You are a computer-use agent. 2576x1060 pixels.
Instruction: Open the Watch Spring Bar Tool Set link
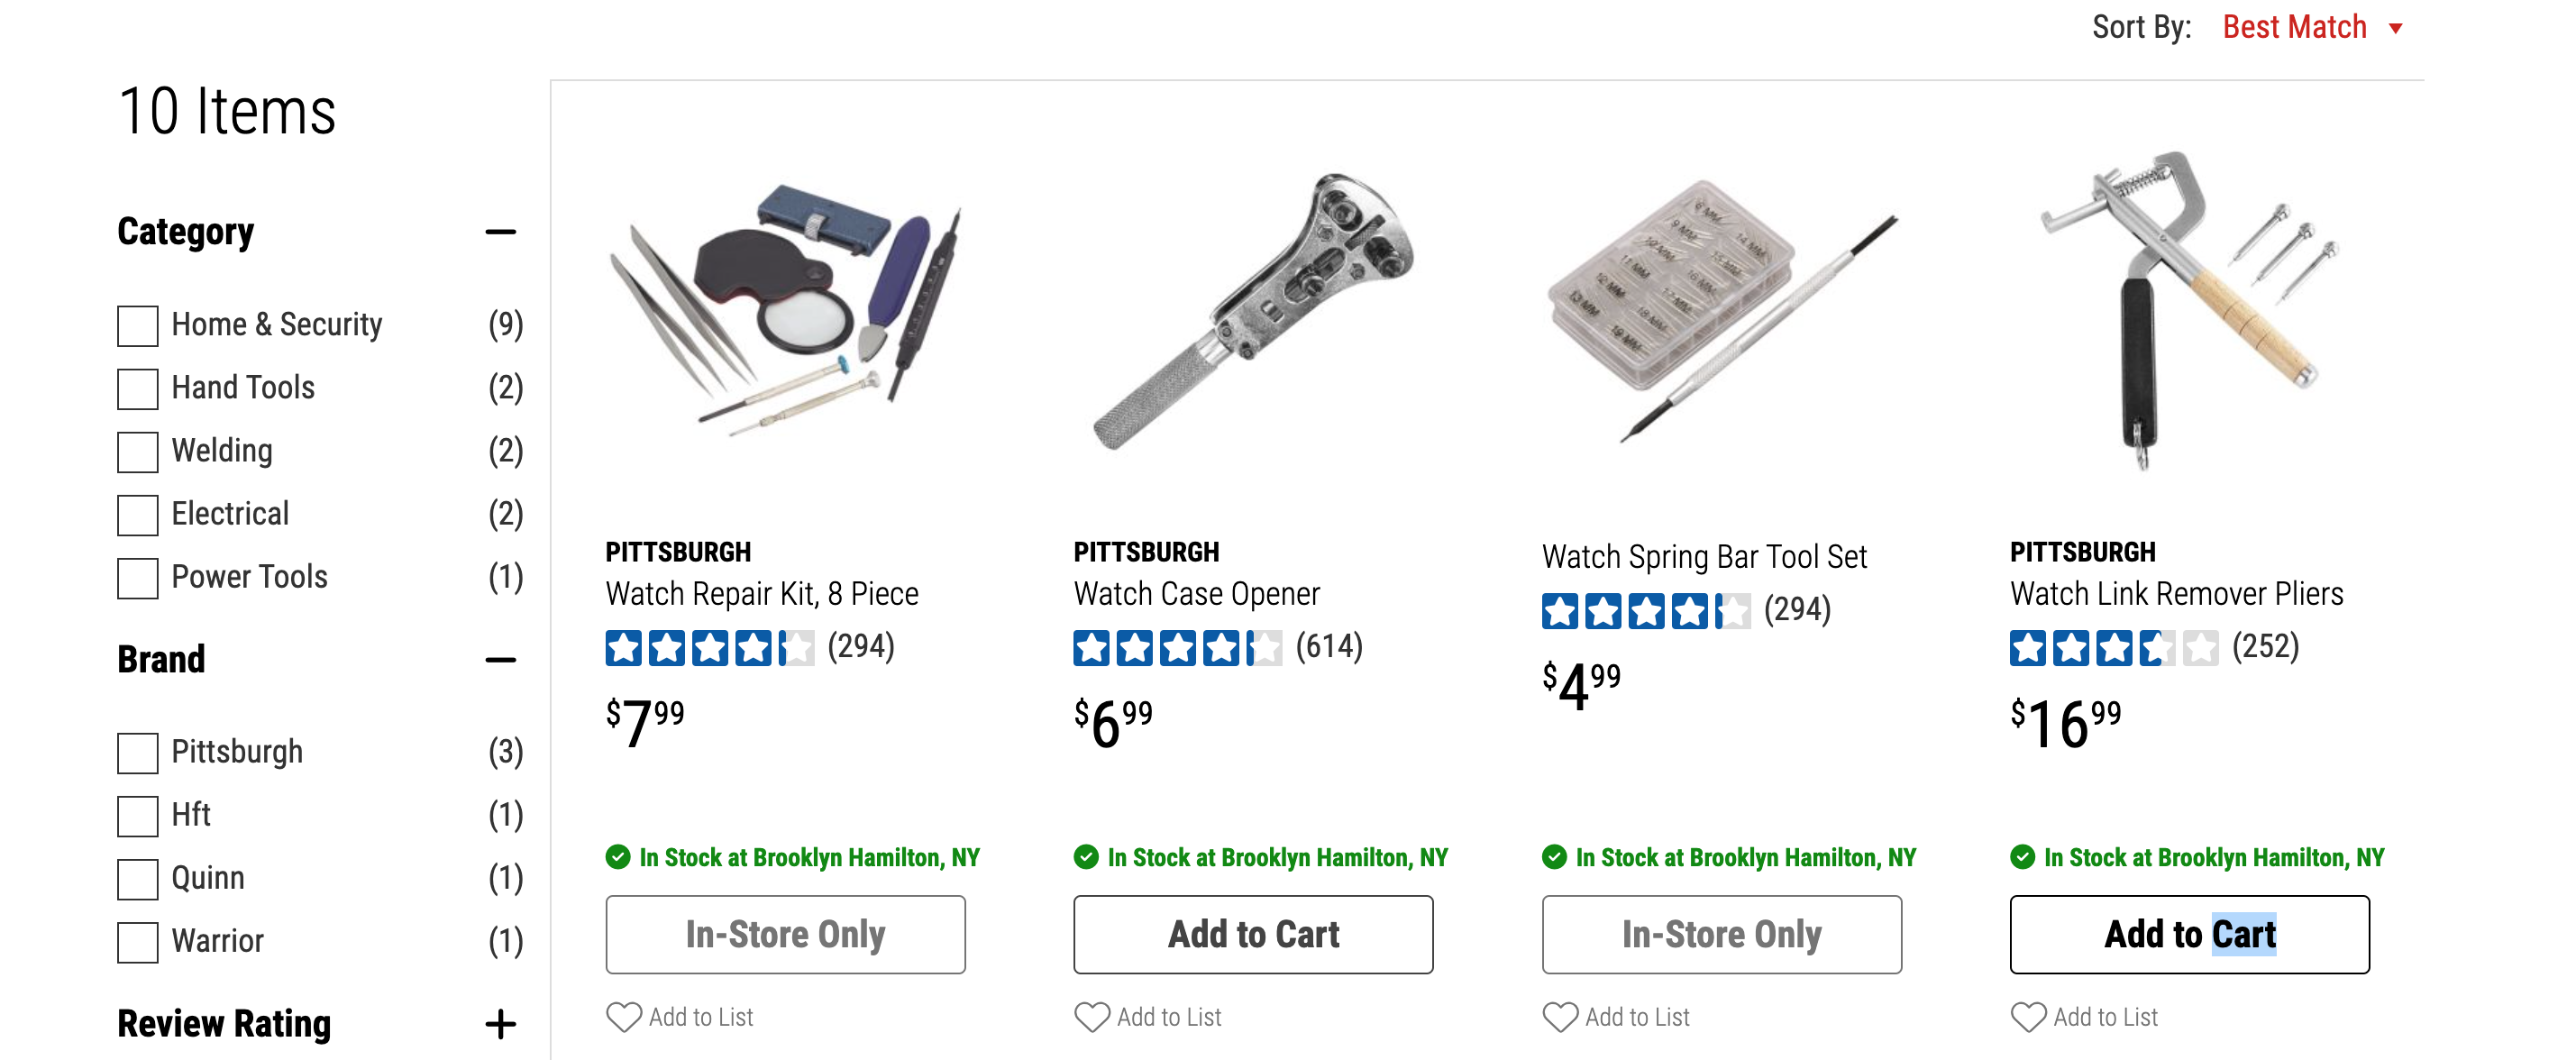click(1704, 556)
